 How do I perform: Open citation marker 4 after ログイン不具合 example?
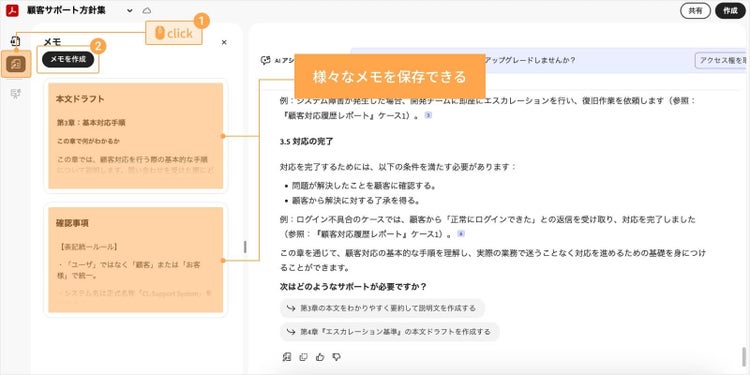(x=461, y=234)
